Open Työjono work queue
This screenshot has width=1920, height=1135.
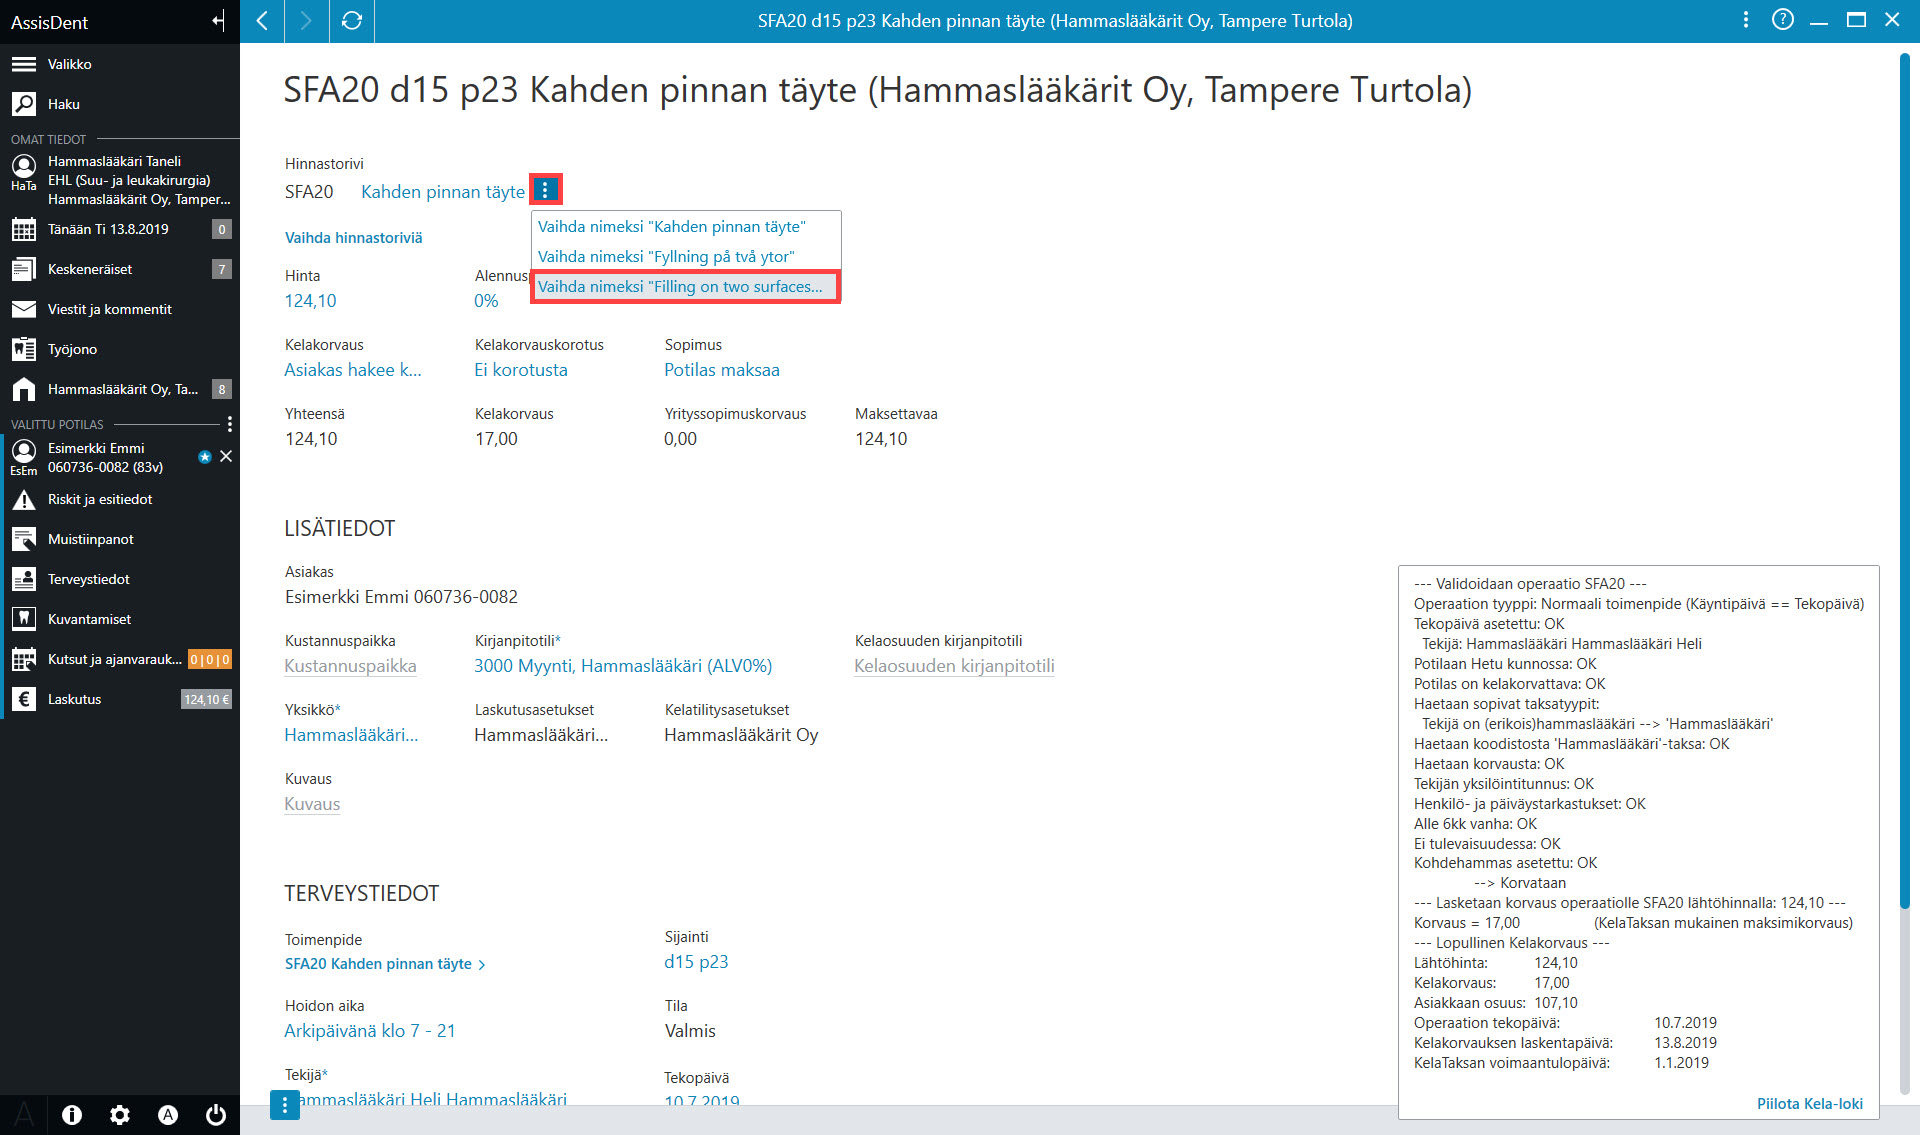(x=120, y=349)
